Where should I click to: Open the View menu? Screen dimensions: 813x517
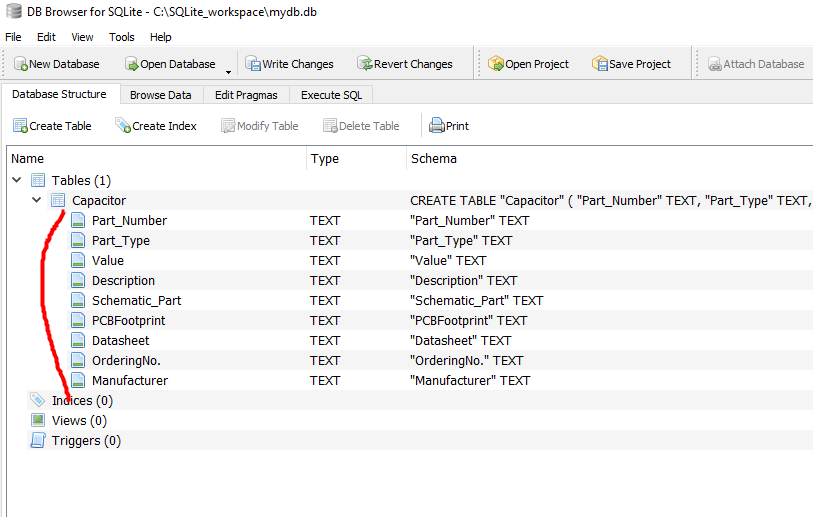[82, 37]
